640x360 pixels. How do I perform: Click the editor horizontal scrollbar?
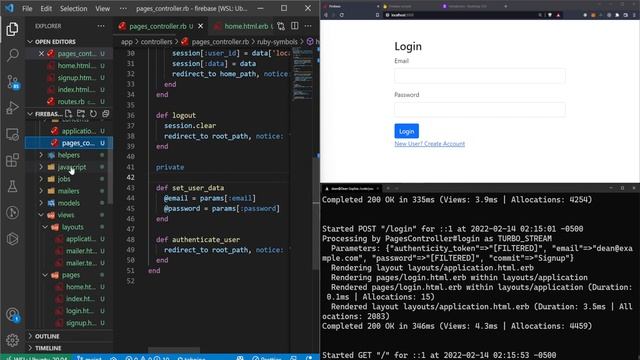[174, 350]
